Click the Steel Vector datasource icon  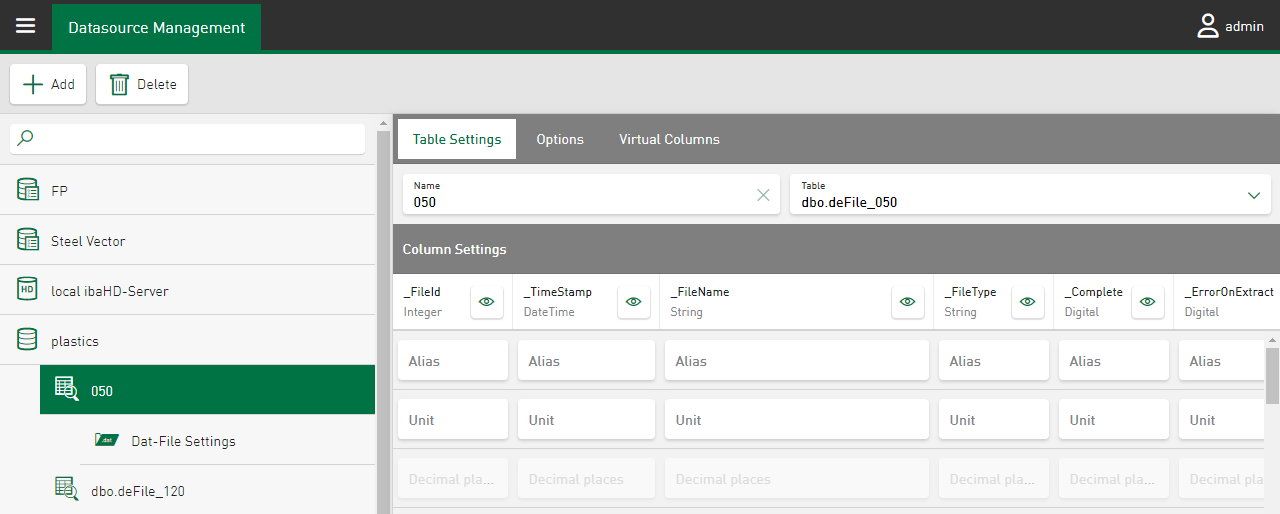[28, 240]
